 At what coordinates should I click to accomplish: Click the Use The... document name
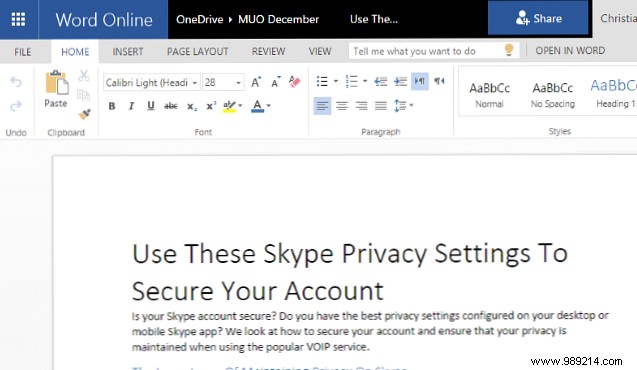[374, 19]
